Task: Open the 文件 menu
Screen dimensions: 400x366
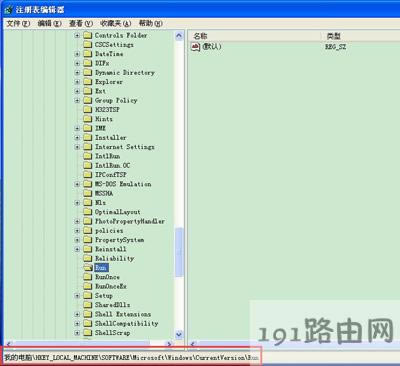Action: pyautogui.click(x=18, y=23)
